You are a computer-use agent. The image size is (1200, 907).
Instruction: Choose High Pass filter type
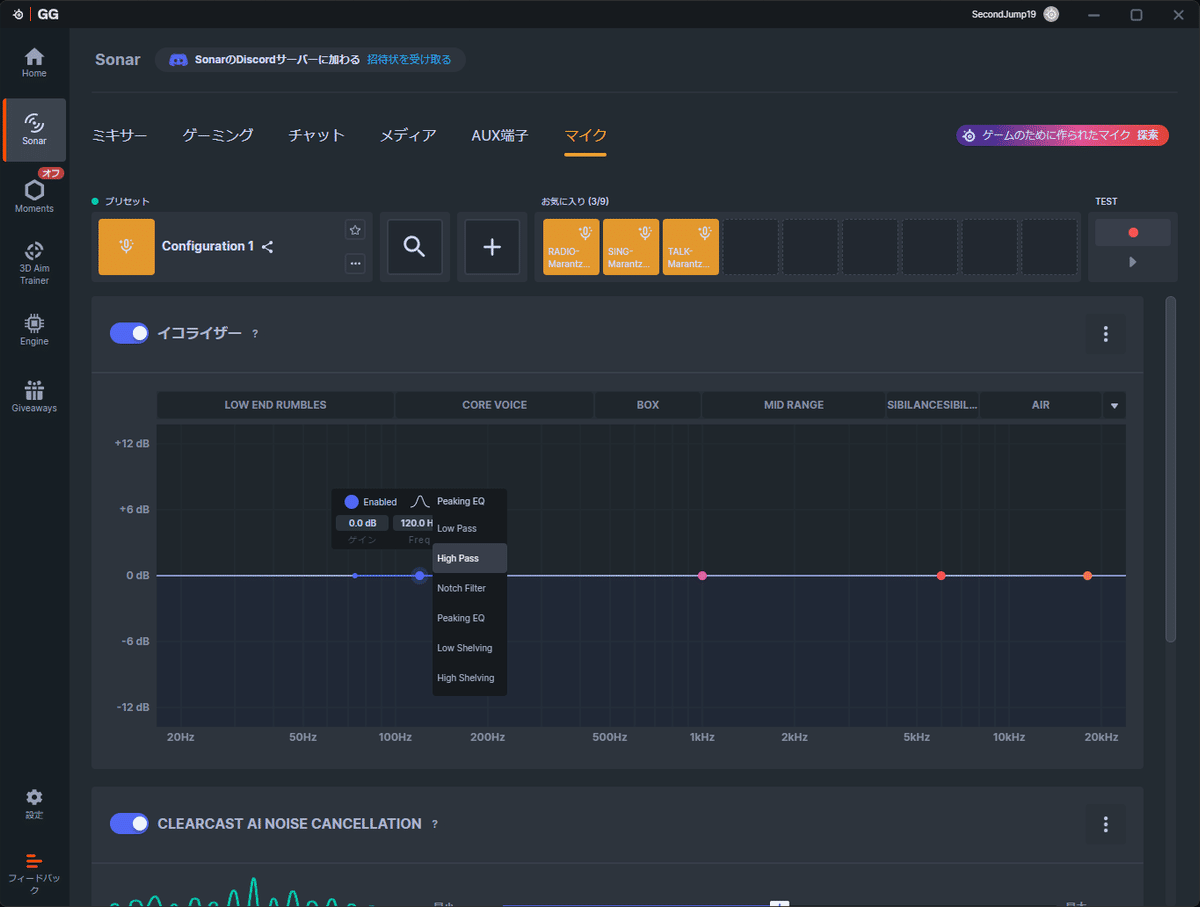[470, 558]
